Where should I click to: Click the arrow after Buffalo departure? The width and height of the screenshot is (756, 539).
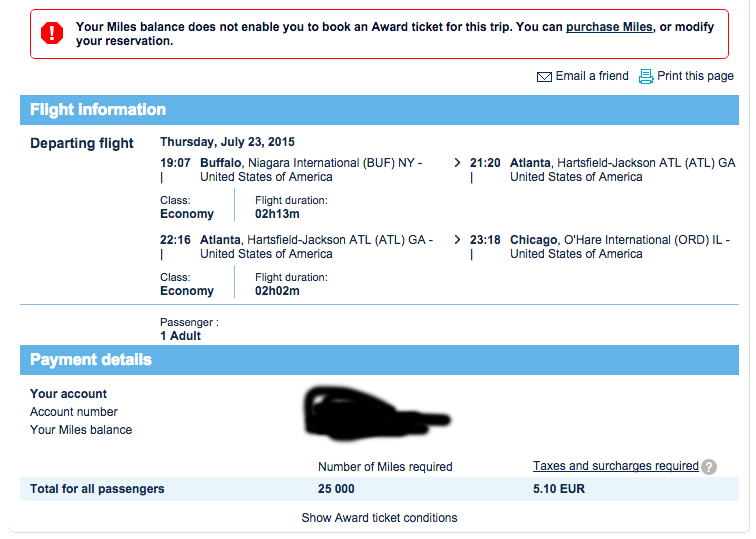point(458,162)
